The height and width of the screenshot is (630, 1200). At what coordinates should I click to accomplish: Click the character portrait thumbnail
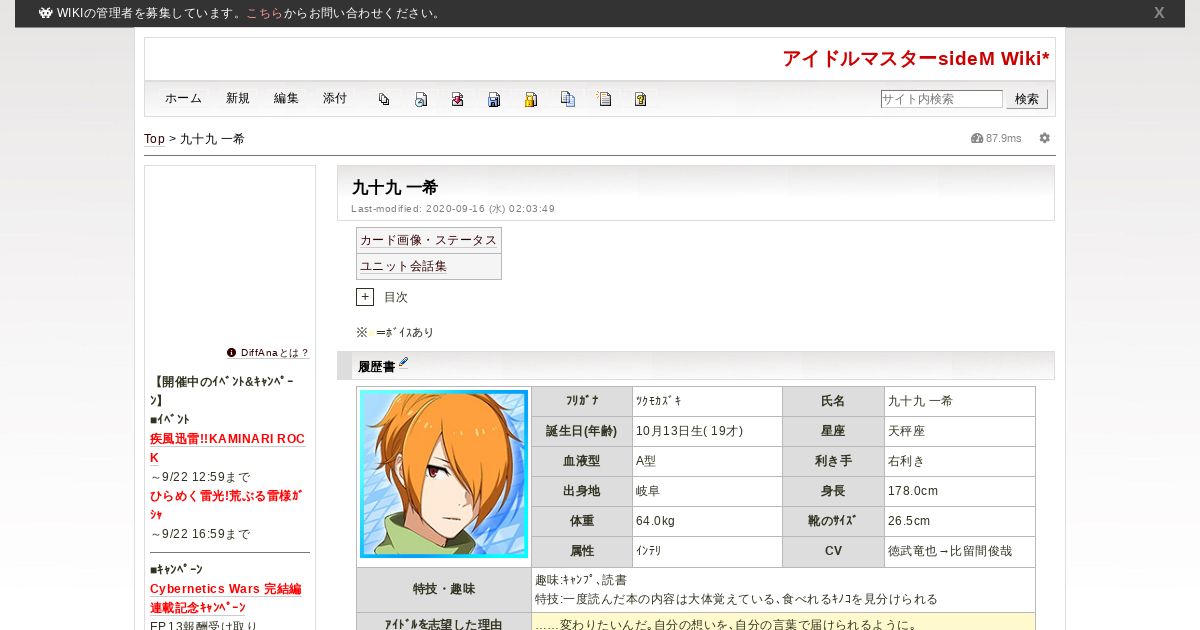(x=444, y=474)
